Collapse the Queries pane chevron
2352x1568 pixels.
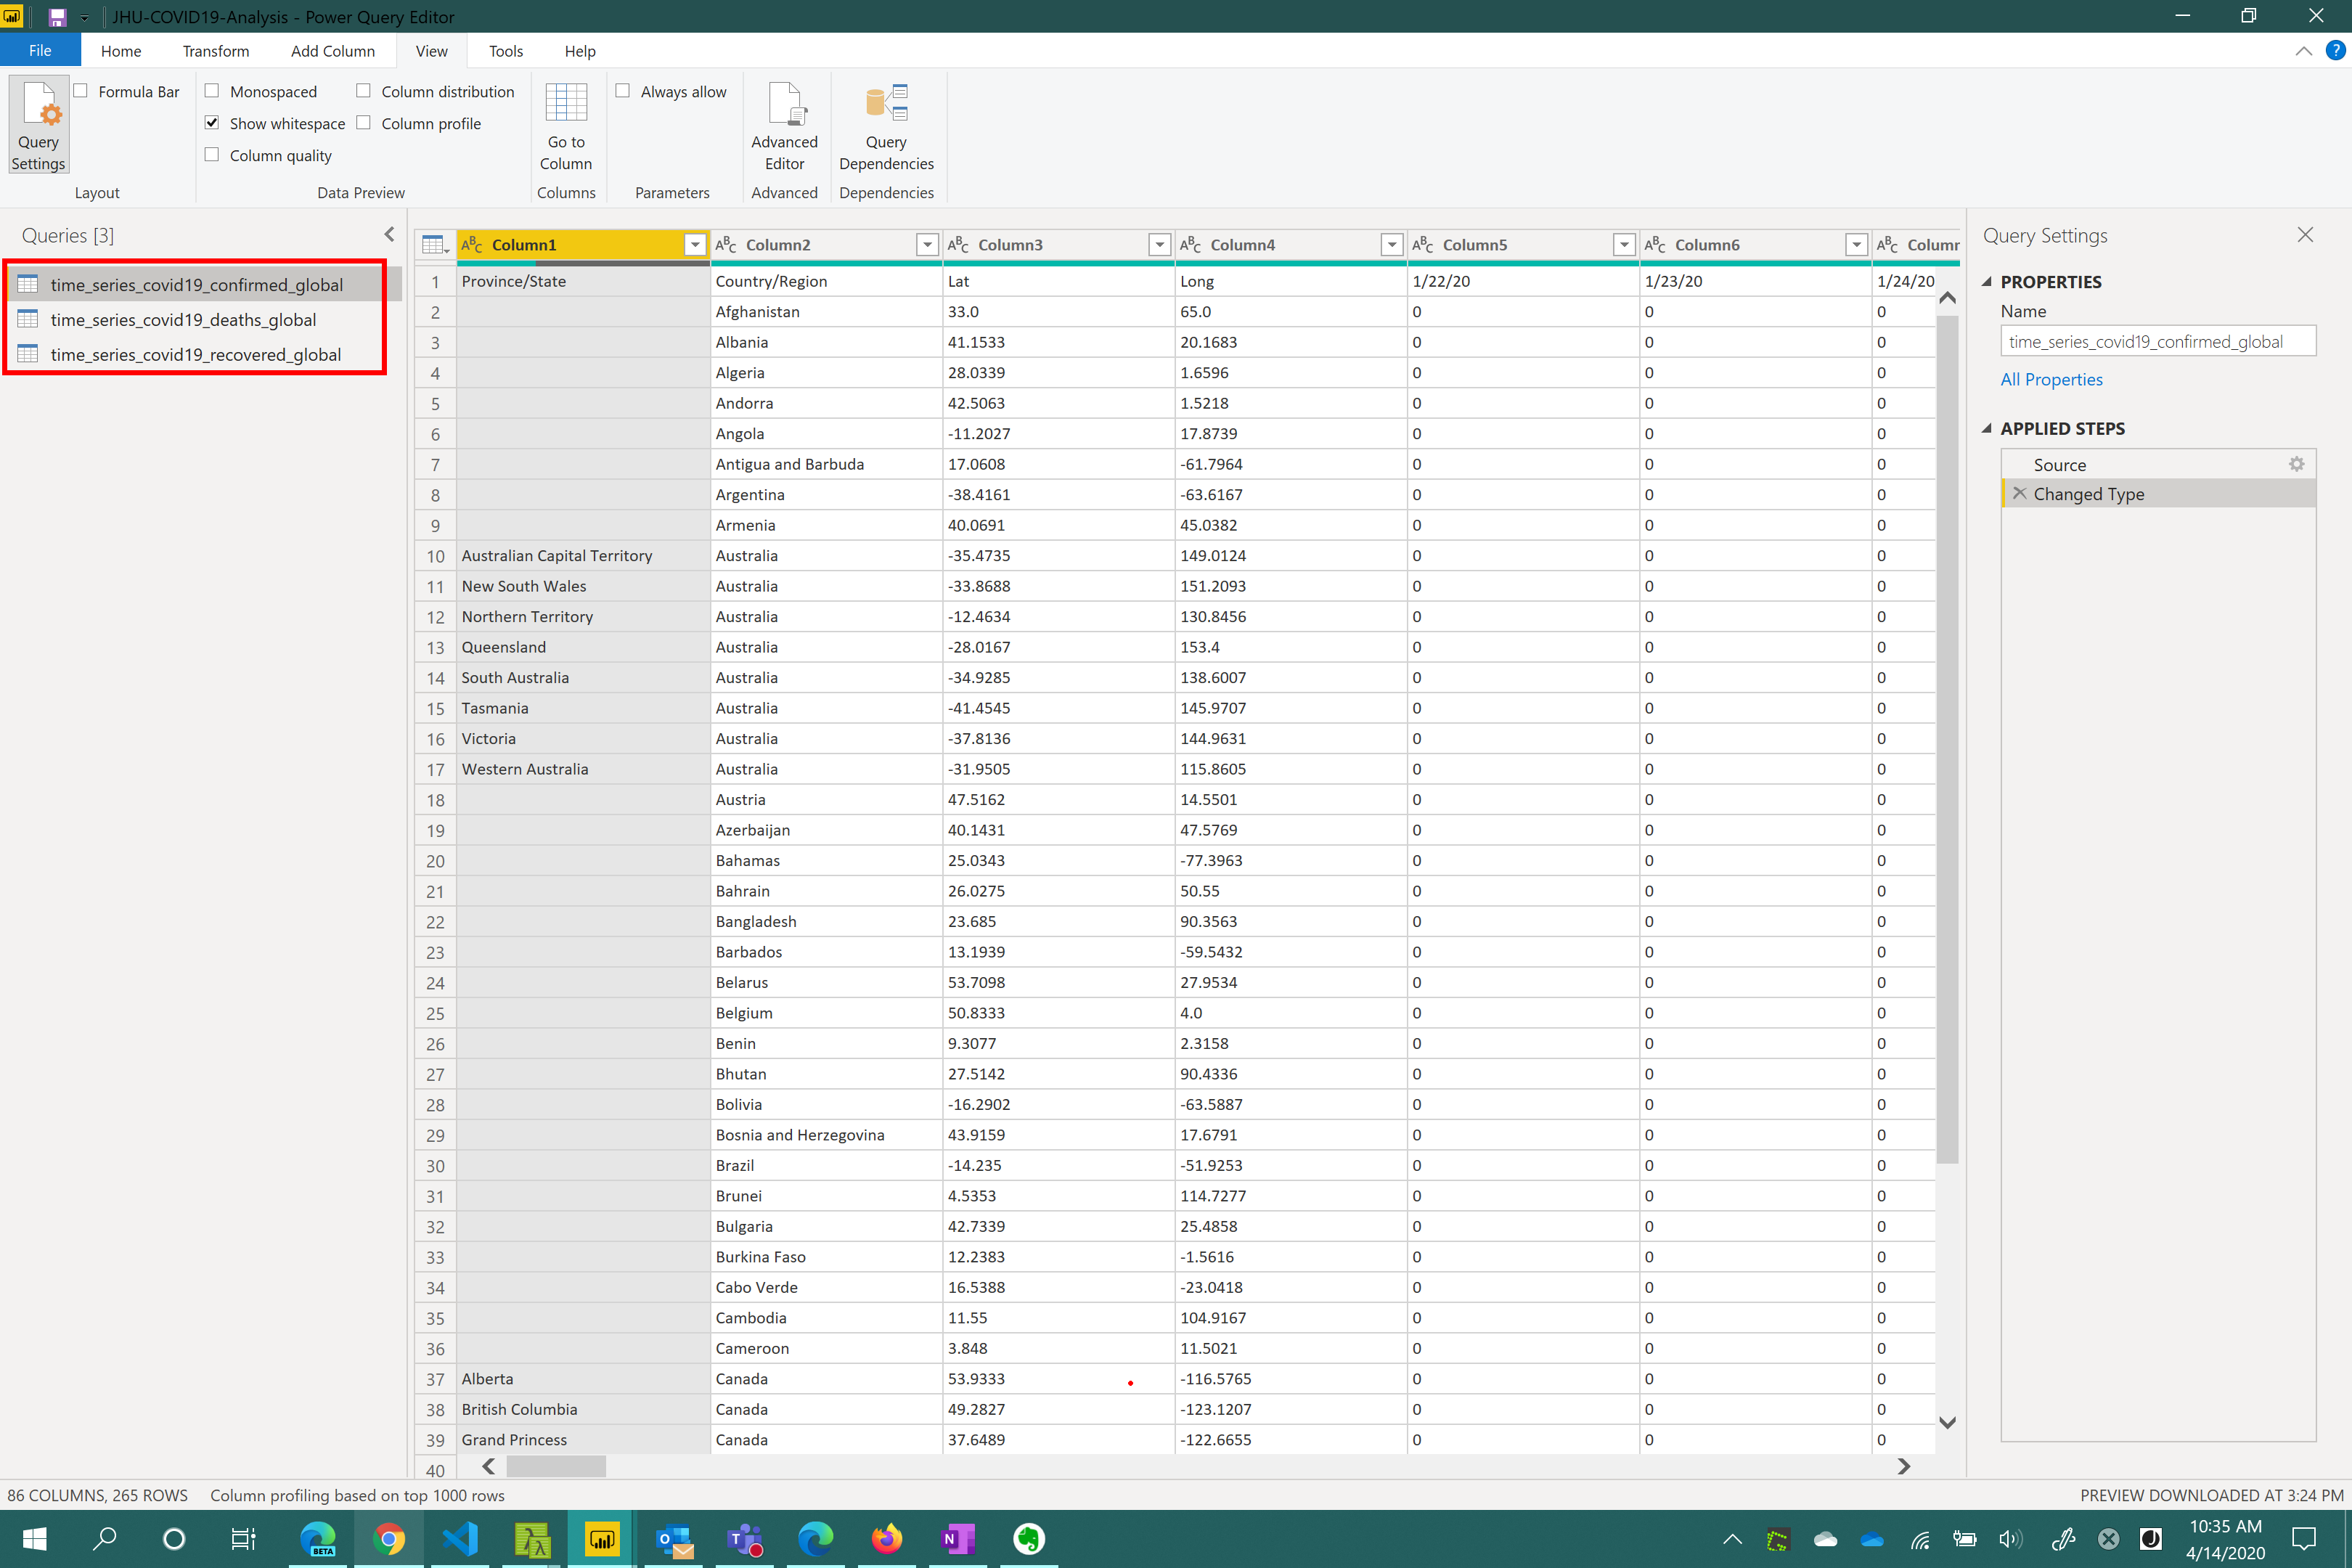(x=389, y=235)
